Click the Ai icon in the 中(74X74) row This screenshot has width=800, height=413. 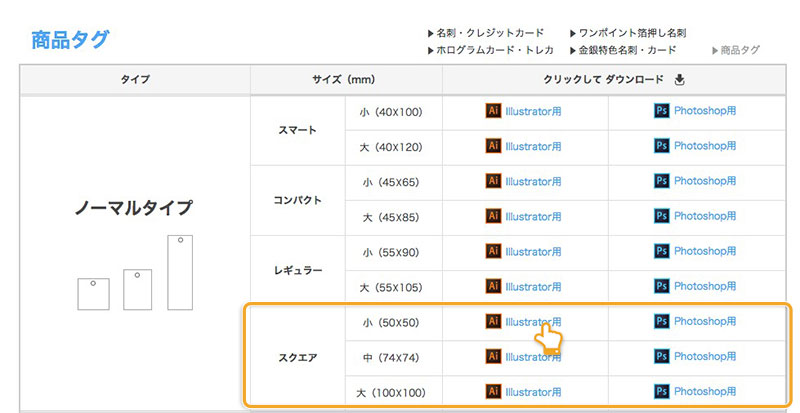[x=493, y=356]
